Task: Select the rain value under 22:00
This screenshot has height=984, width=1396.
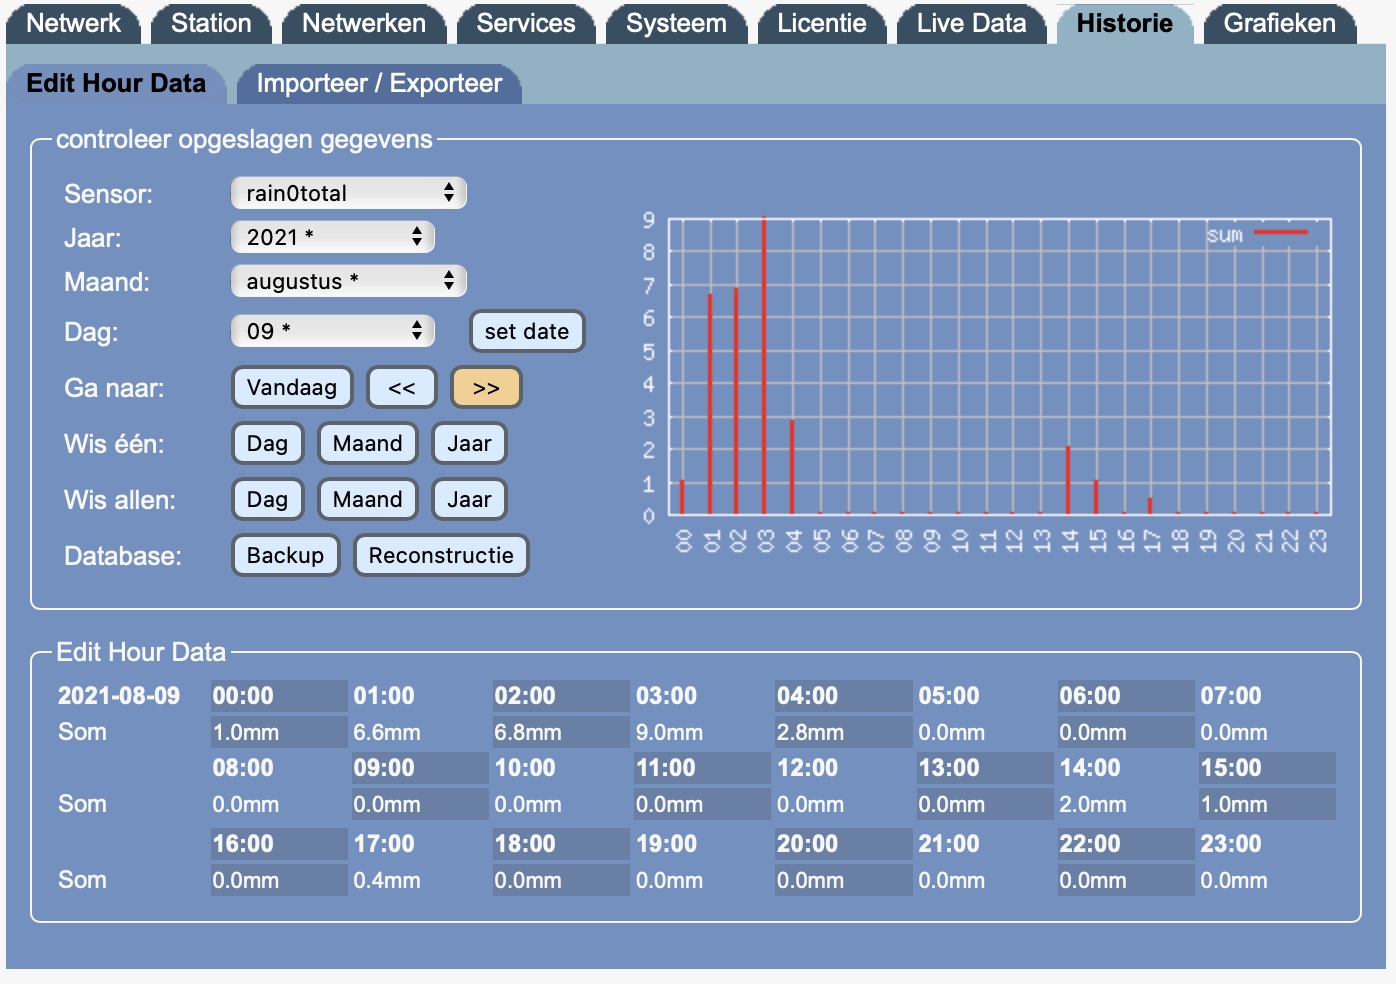Action: (x=1126, y=880)
